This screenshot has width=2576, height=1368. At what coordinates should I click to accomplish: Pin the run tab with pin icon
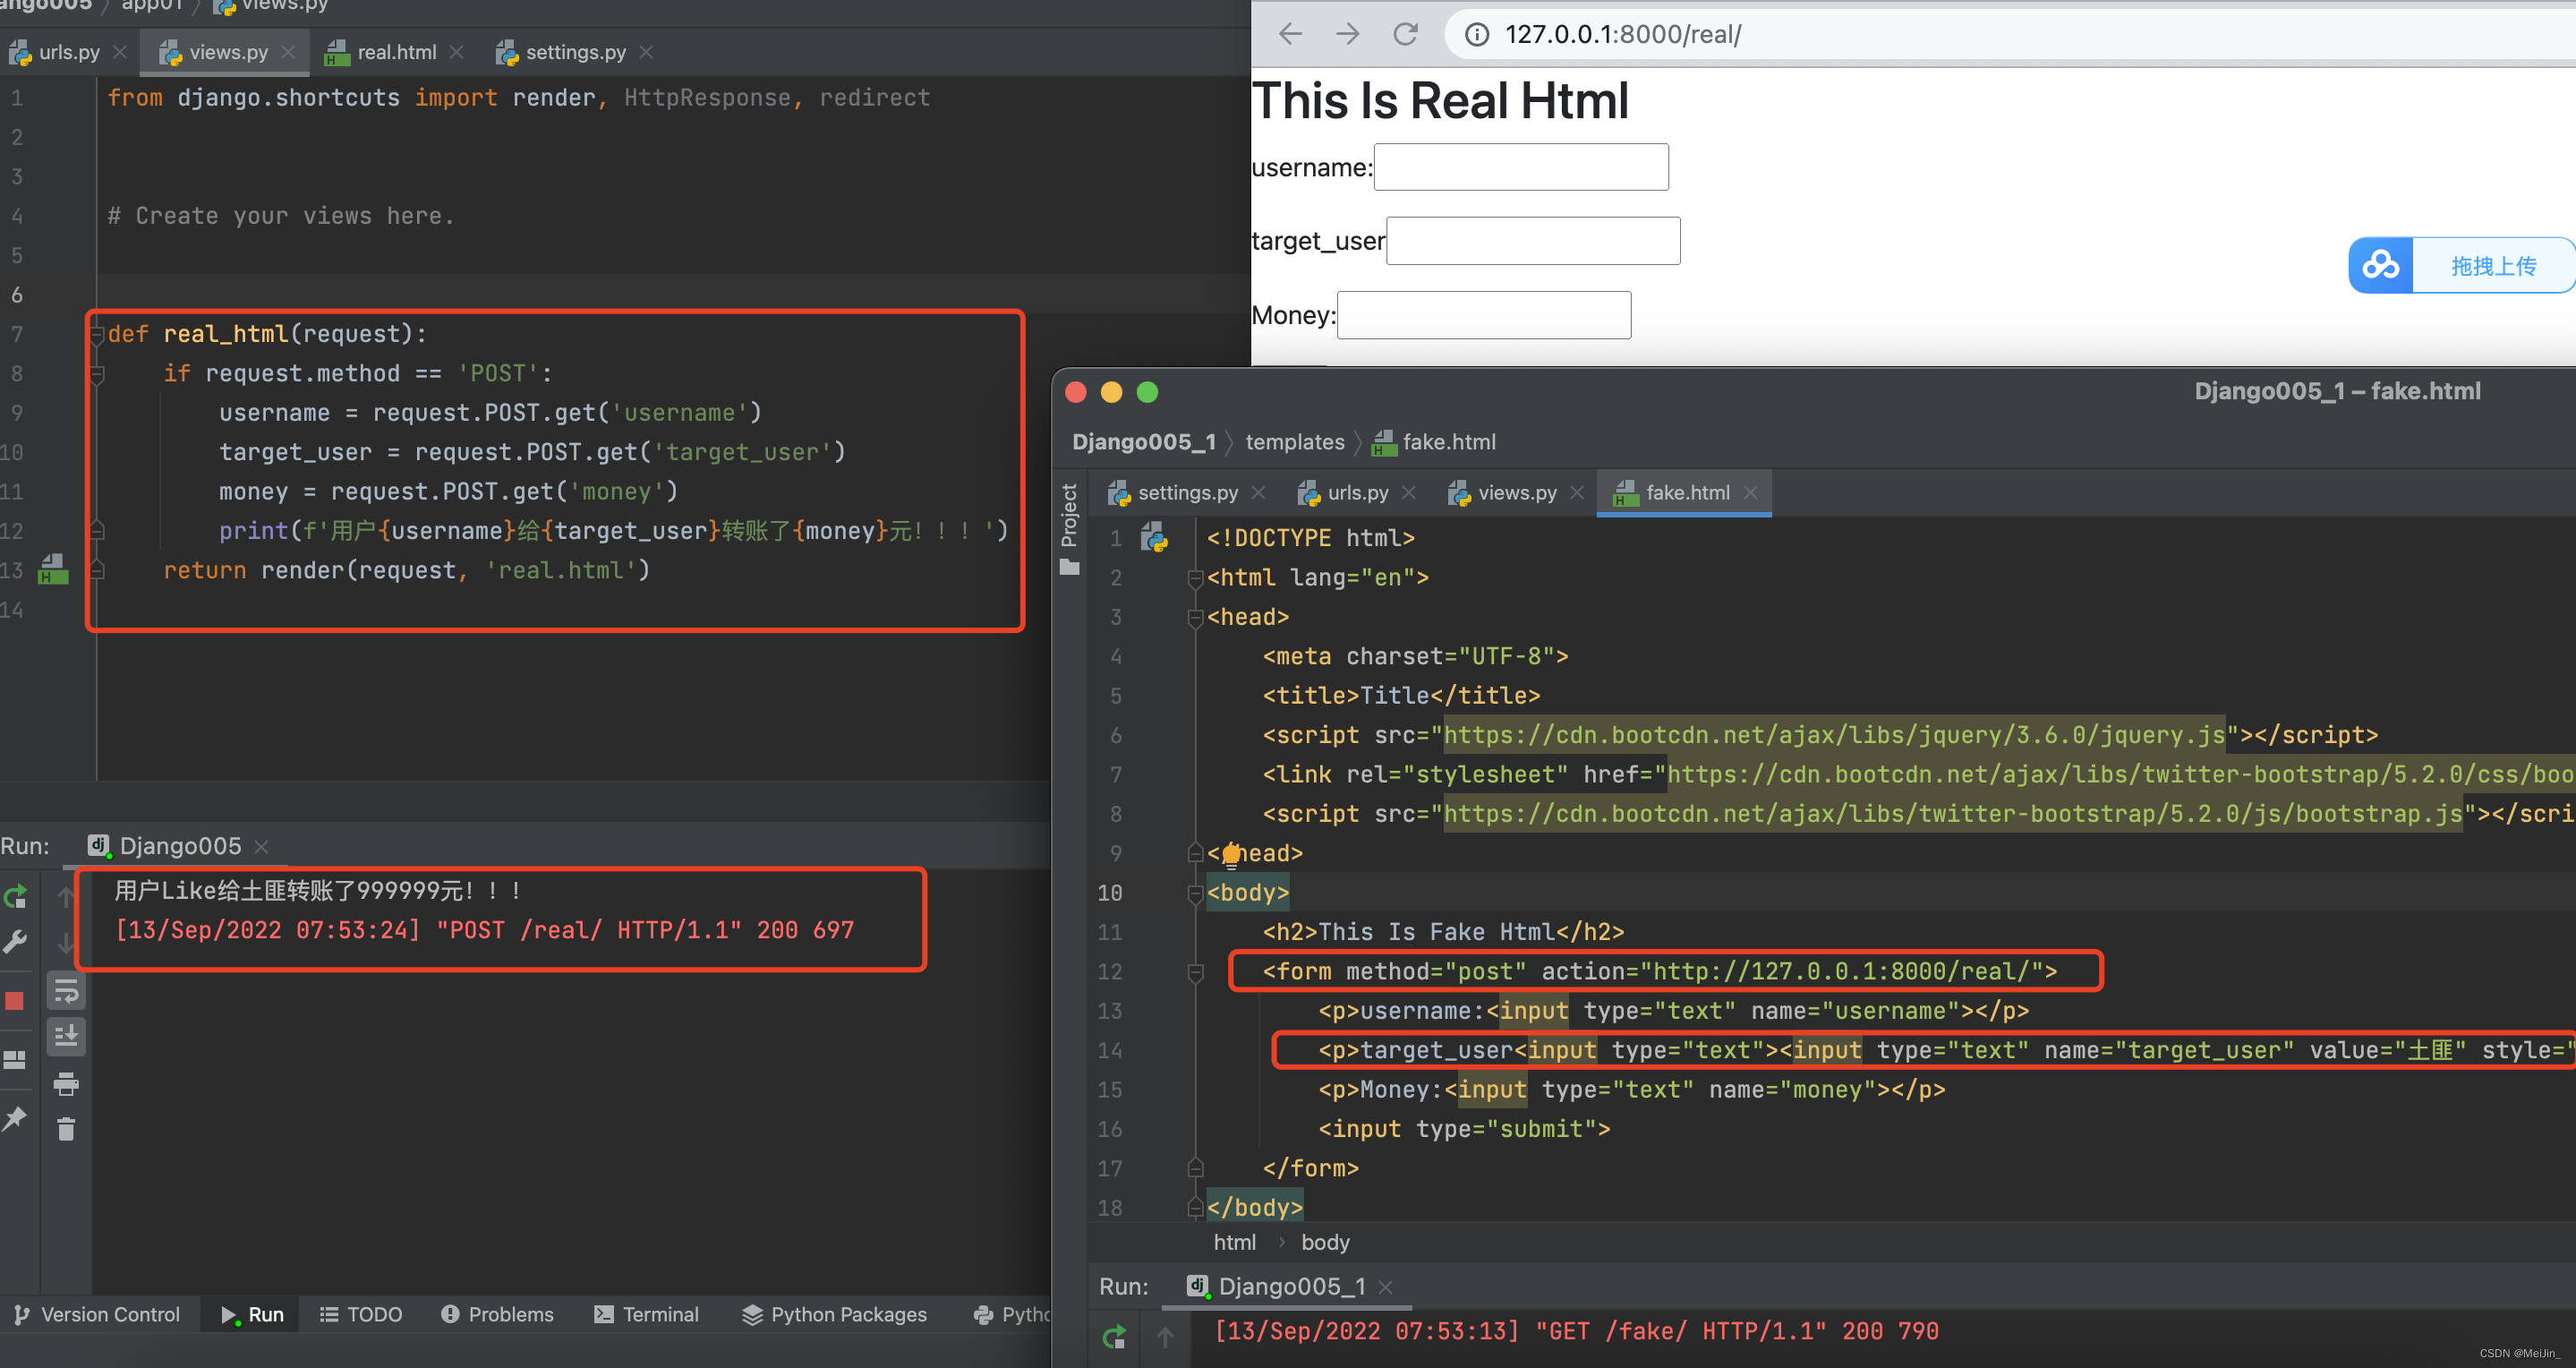coord(15,1119)
